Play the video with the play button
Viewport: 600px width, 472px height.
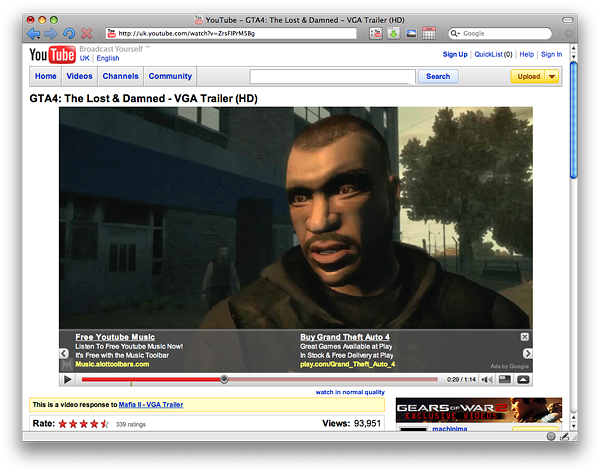tap(68, 379)
